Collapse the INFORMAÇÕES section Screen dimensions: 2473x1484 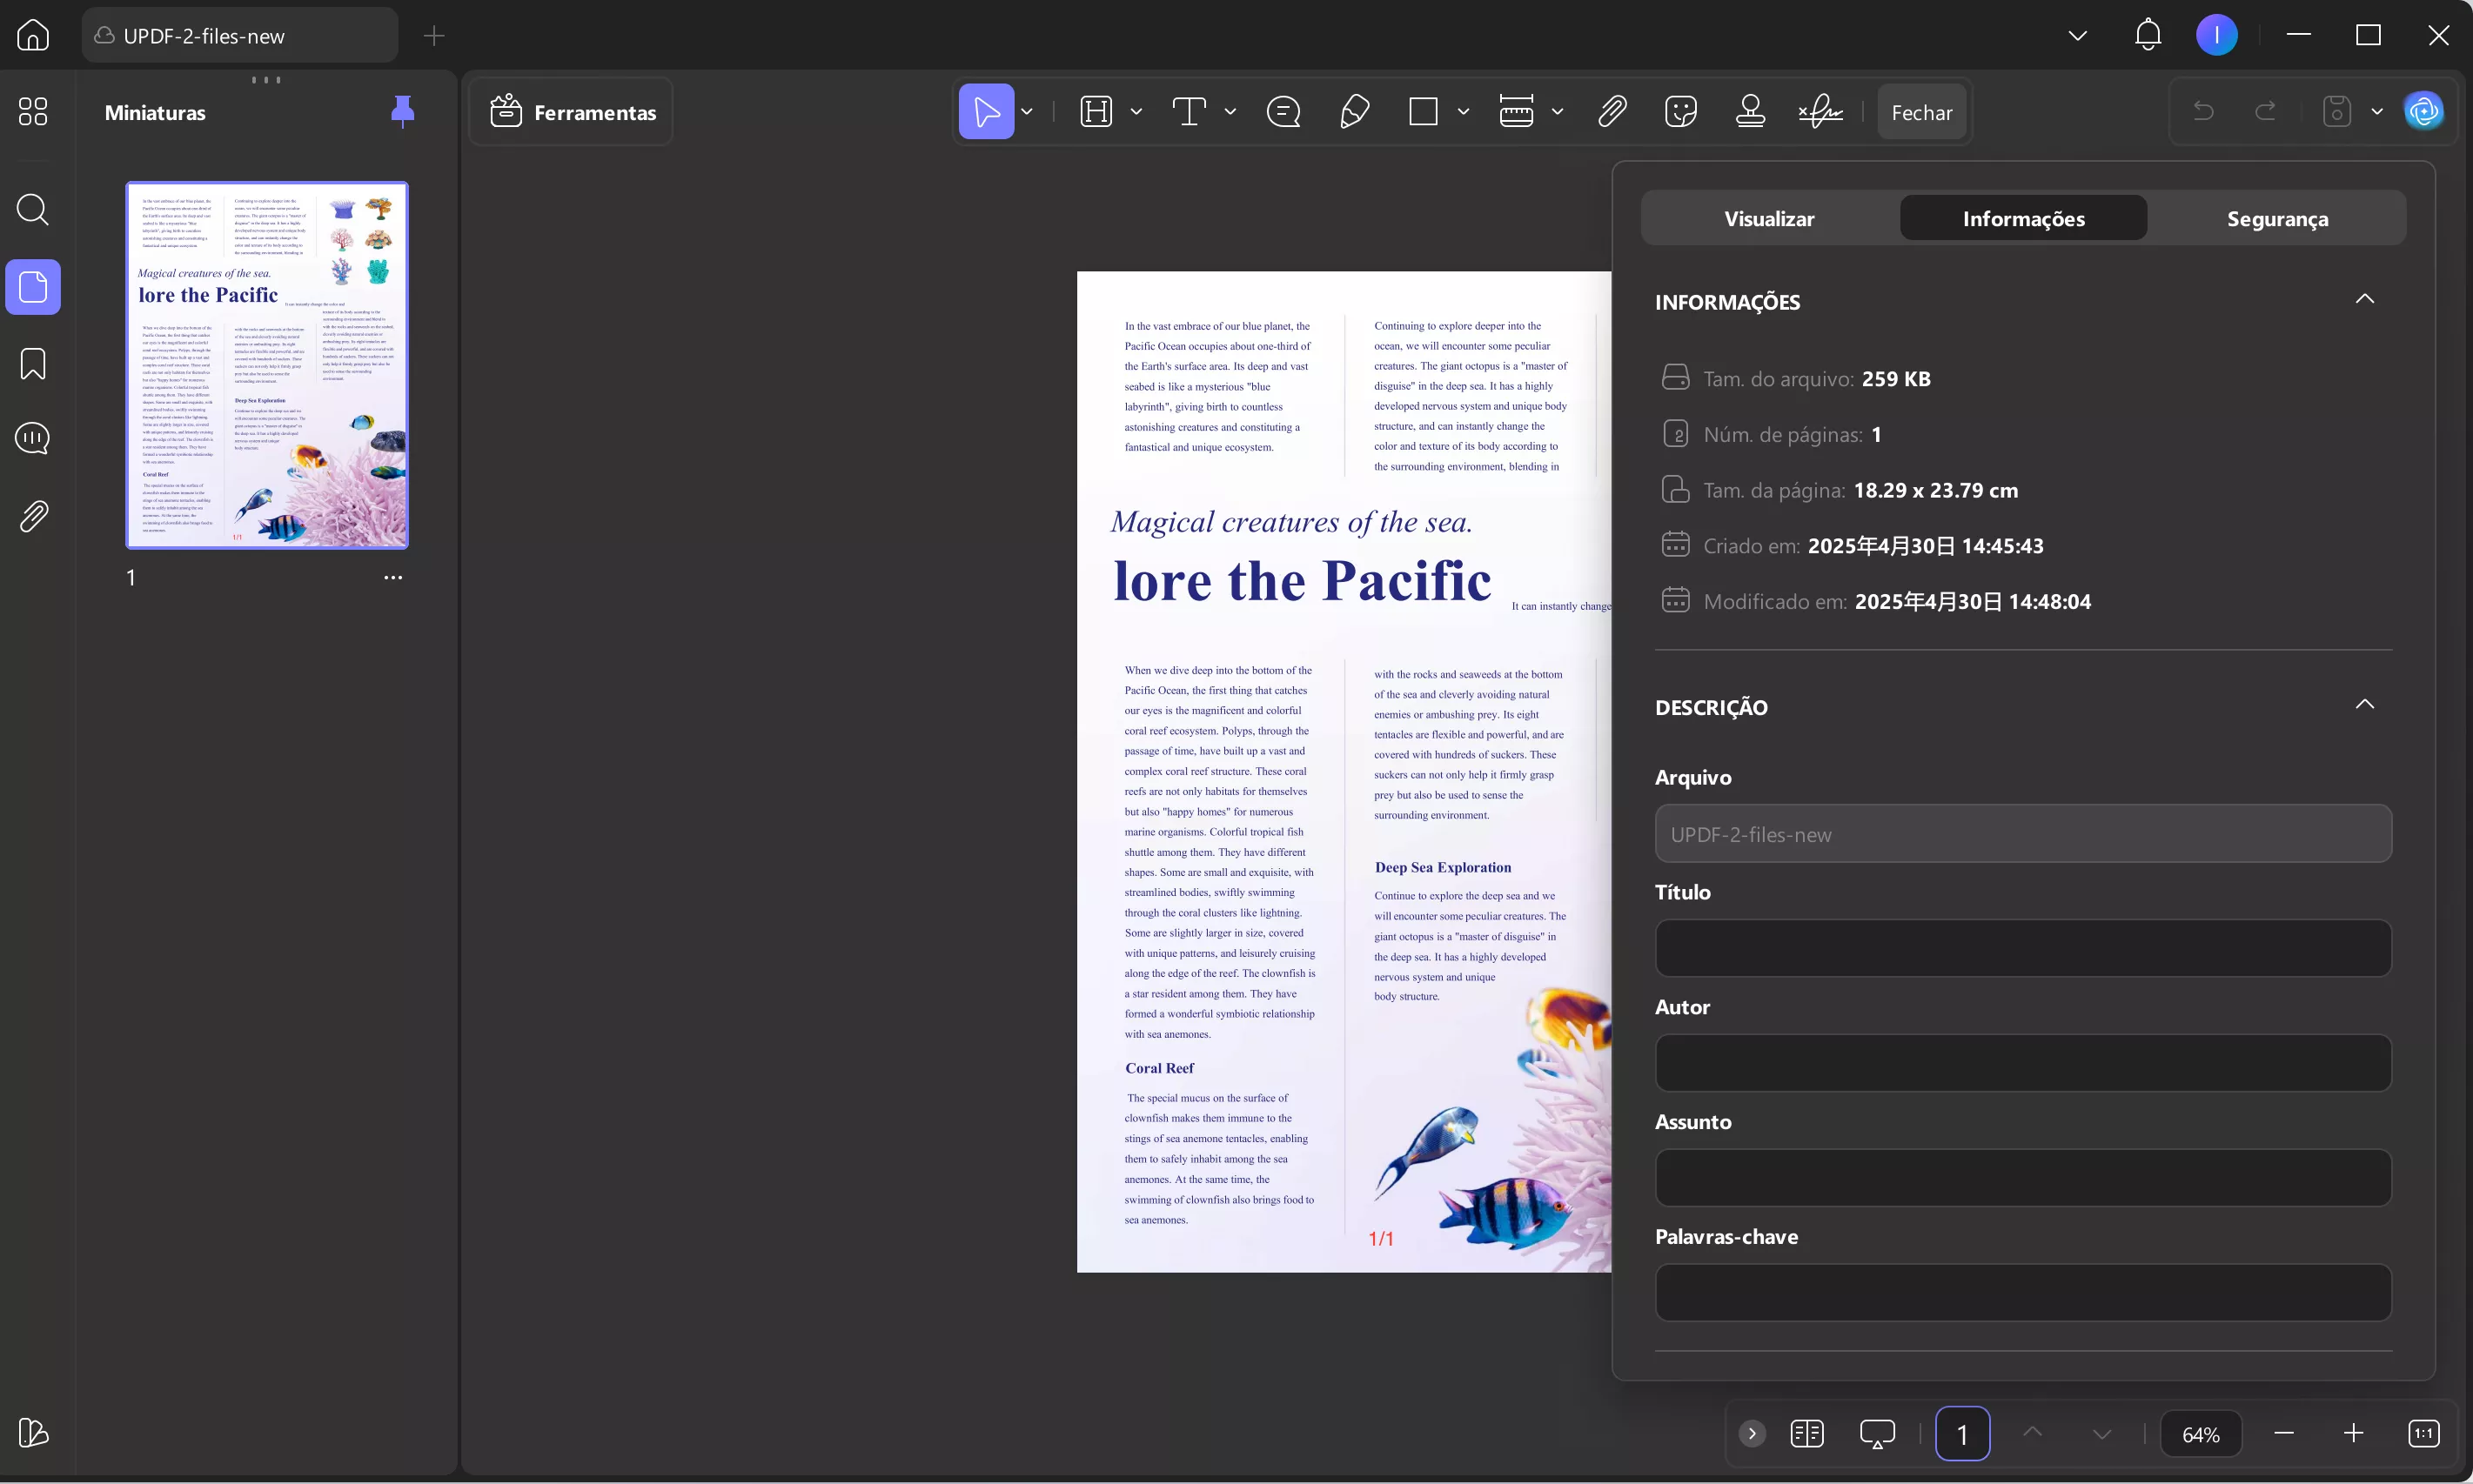[x=2364, y=300]
